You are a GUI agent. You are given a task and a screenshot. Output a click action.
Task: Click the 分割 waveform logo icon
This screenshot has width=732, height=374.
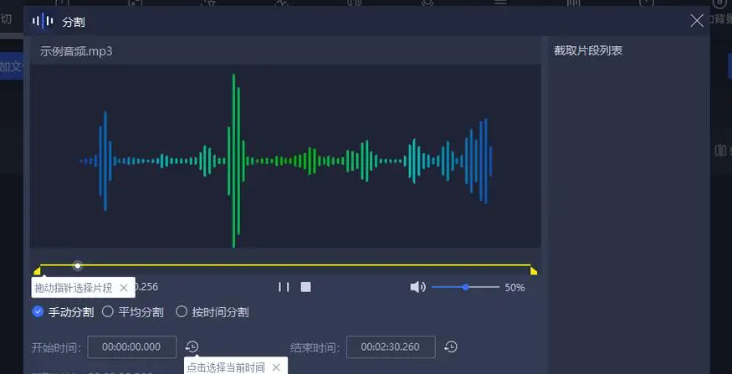tap(42, 21)
